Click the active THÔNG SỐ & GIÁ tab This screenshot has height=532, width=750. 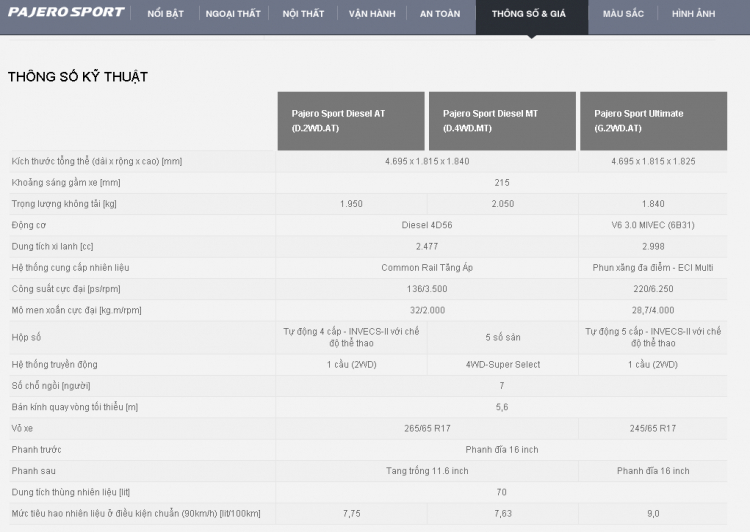(x=530, y=14)
